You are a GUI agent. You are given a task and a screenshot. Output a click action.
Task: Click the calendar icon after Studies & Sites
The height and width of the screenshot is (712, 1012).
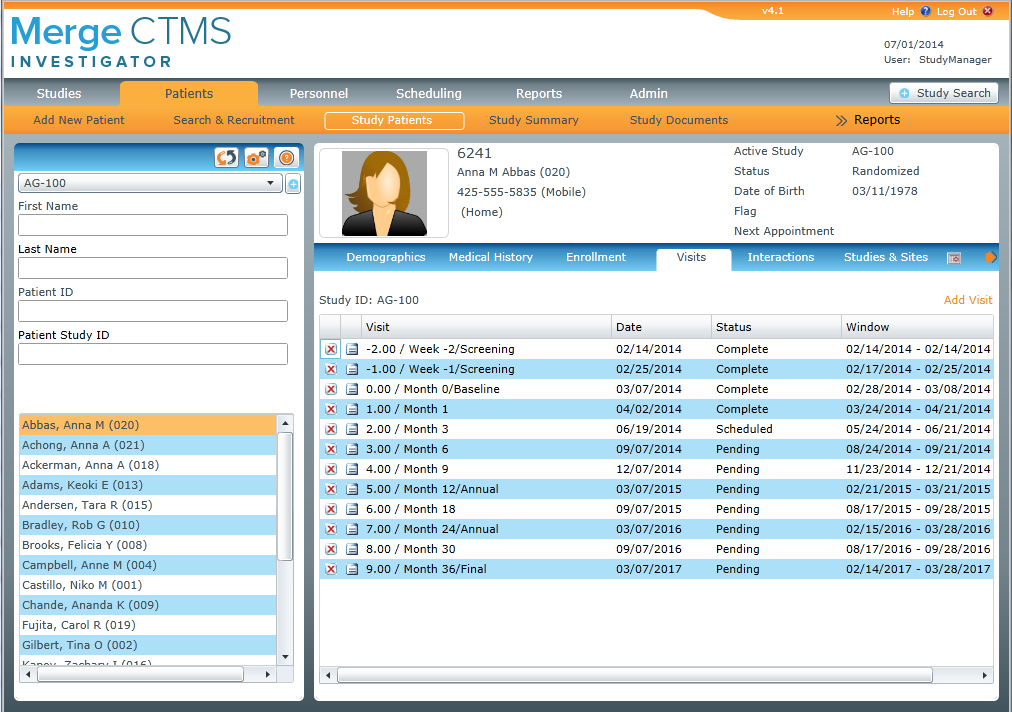(x=954, y=258)
